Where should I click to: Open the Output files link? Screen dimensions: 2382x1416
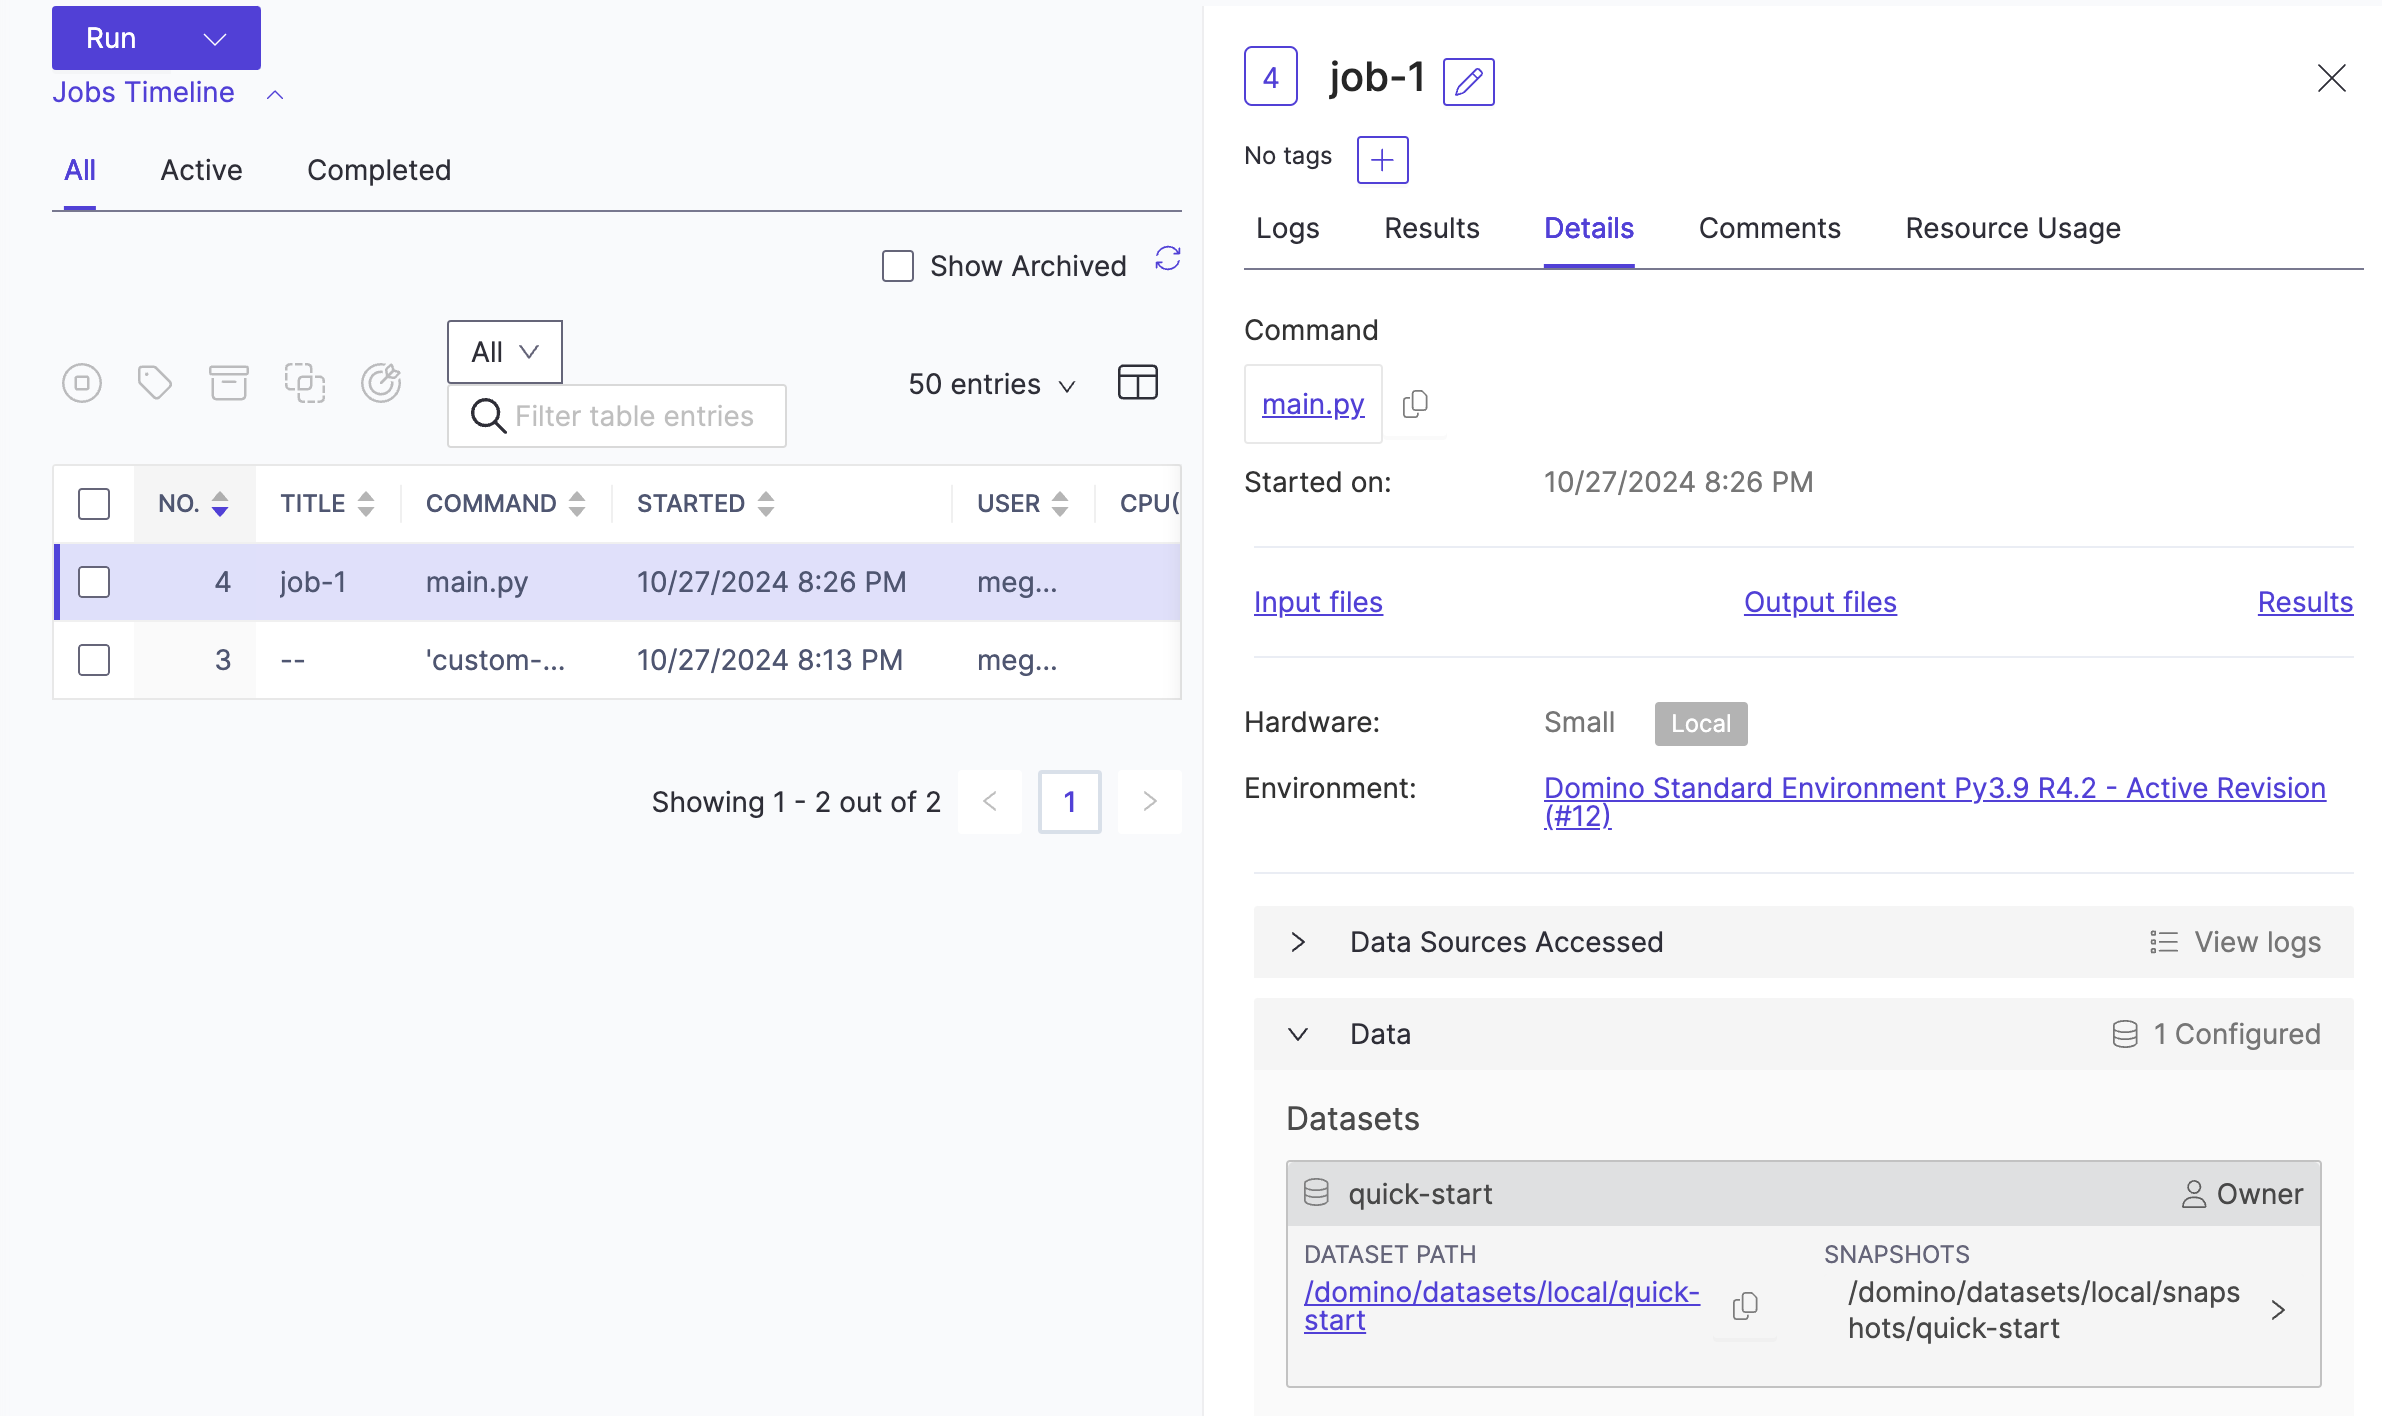(x=1820, y=602)
